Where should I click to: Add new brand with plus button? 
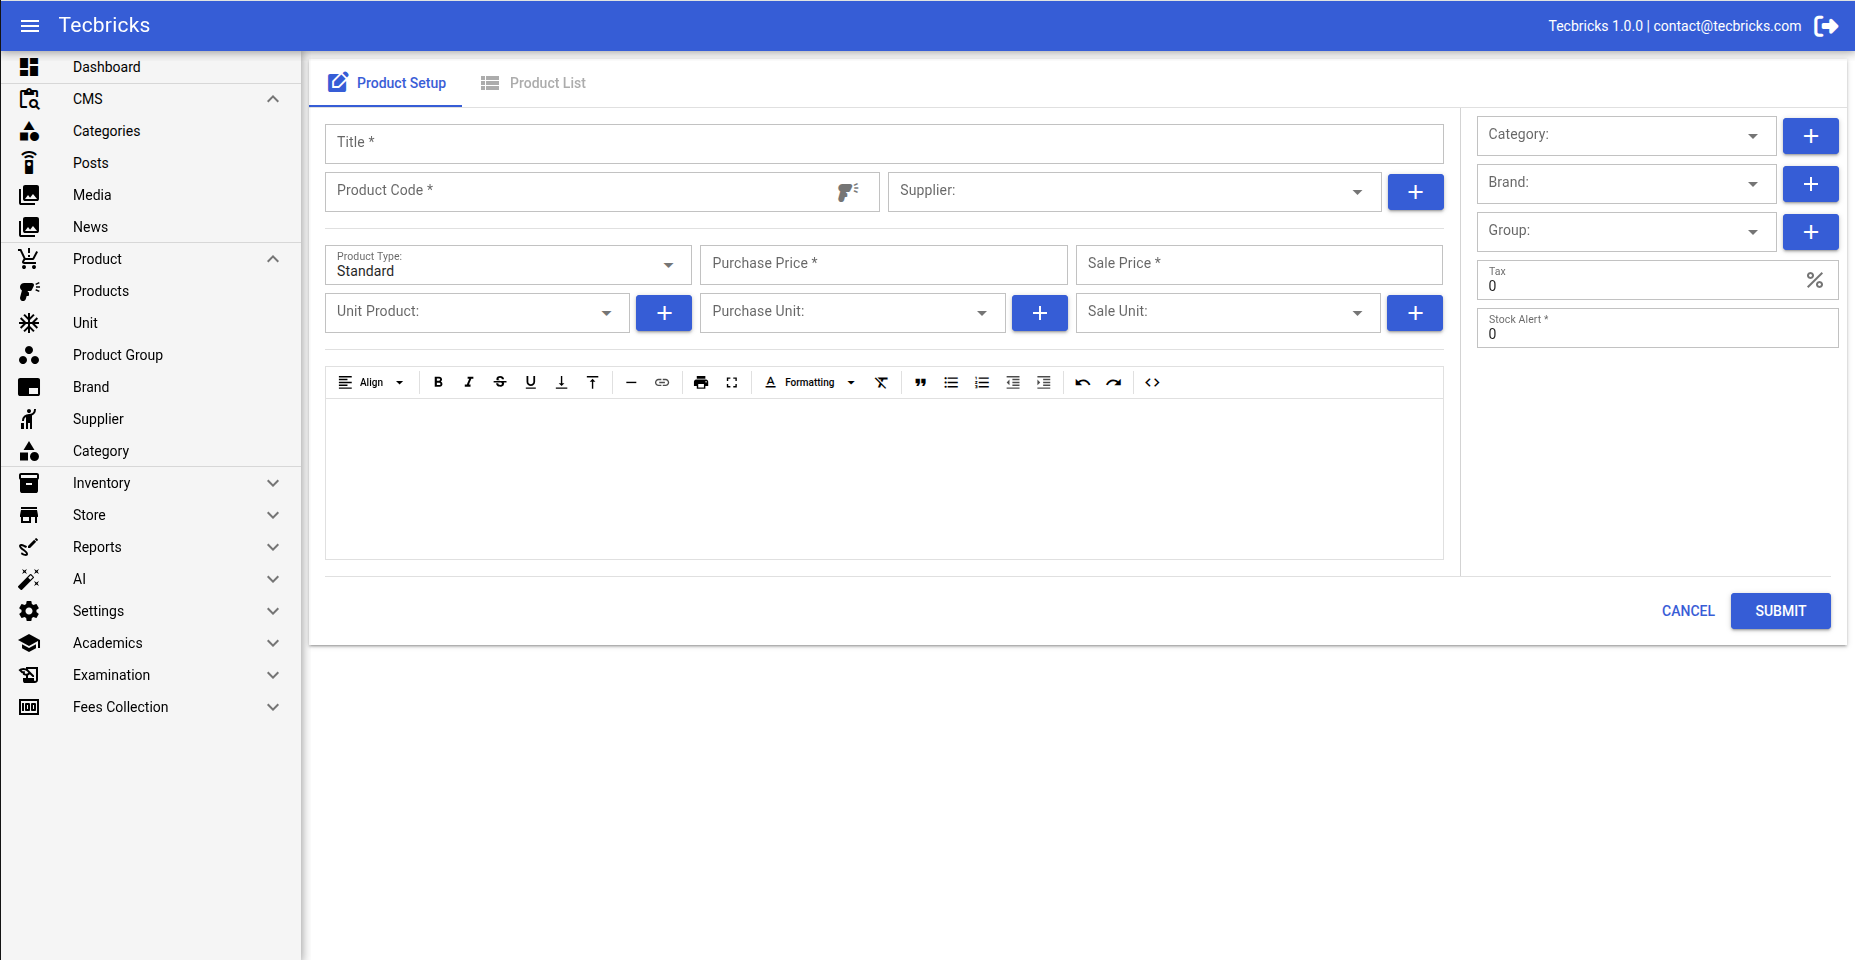tap(1810, 184)
